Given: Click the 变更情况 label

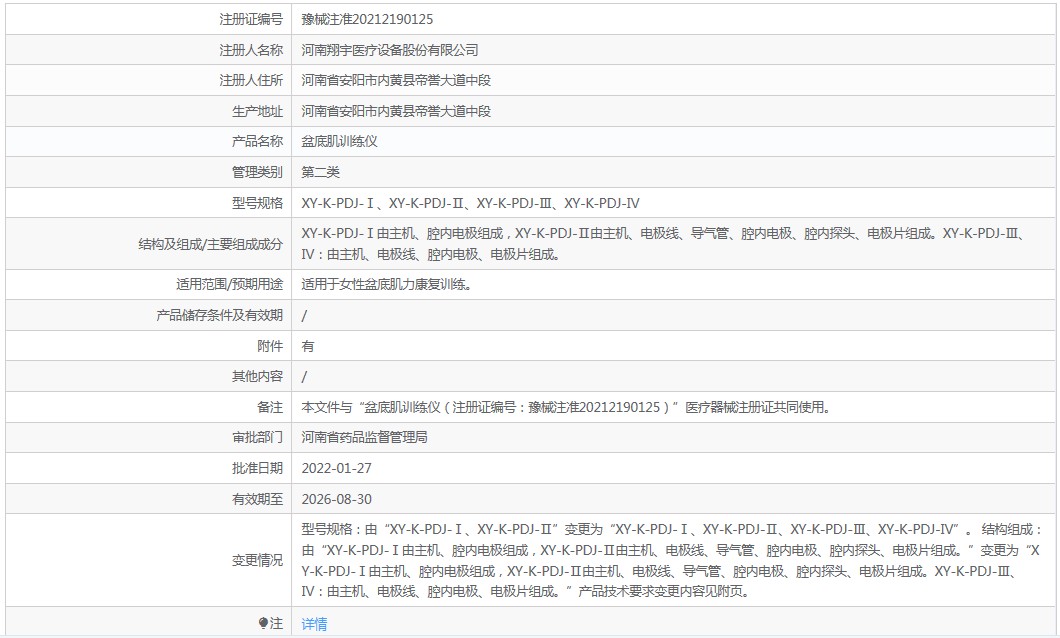Looking at the screenshot, I should coord(258,560).
